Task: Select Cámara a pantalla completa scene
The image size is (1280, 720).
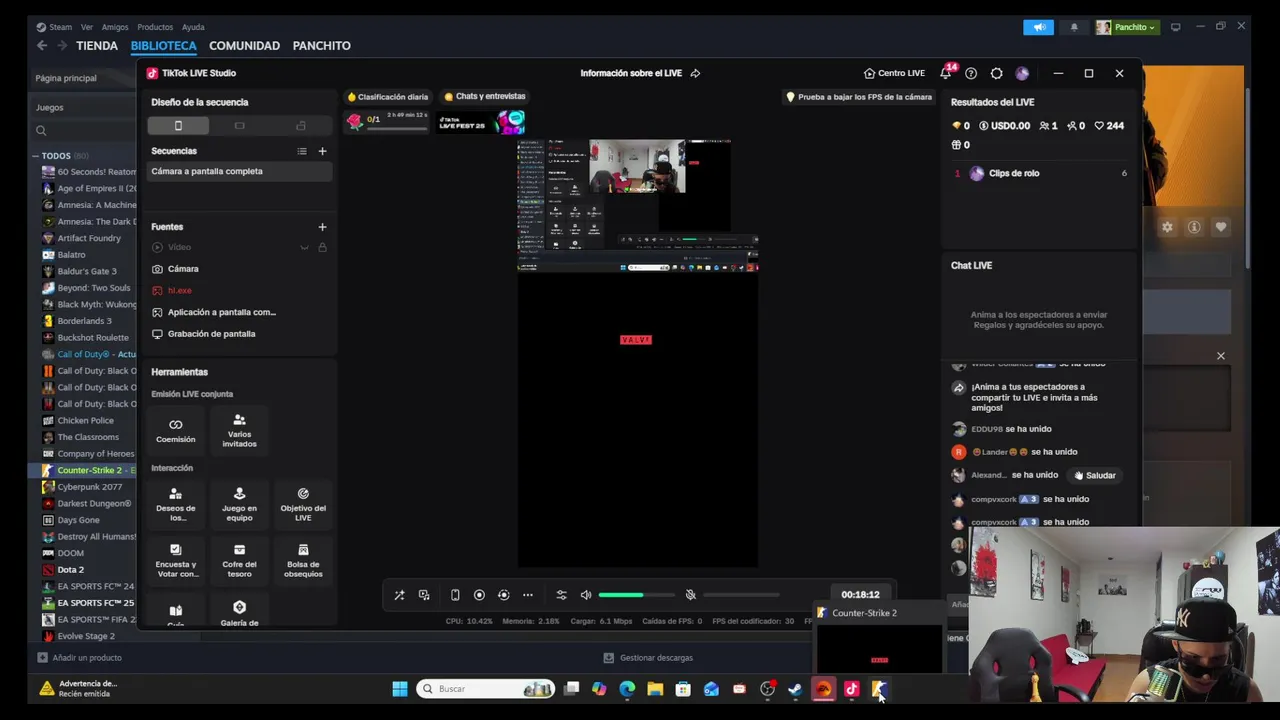Action: click(239, 171)
